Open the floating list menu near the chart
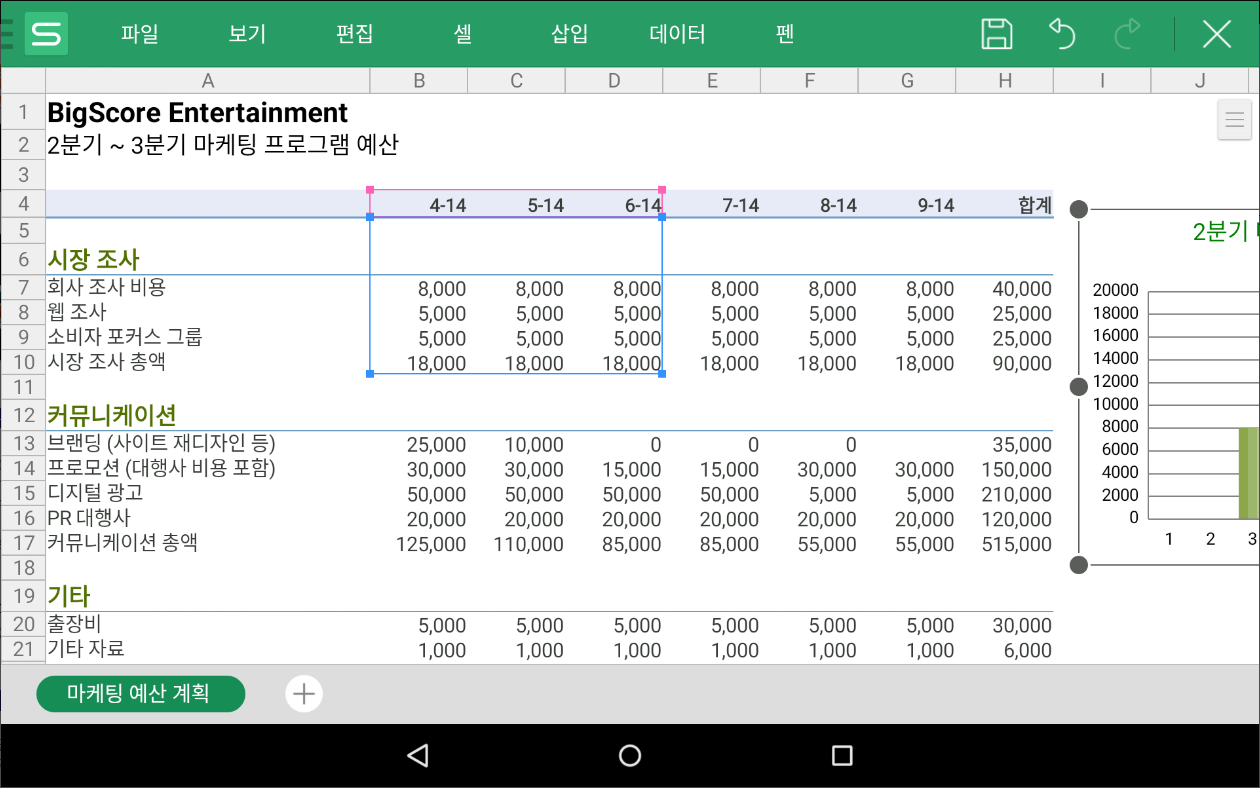This screenshot has width=1260, height=788. pyautogui.click(x=1234, y=119)
